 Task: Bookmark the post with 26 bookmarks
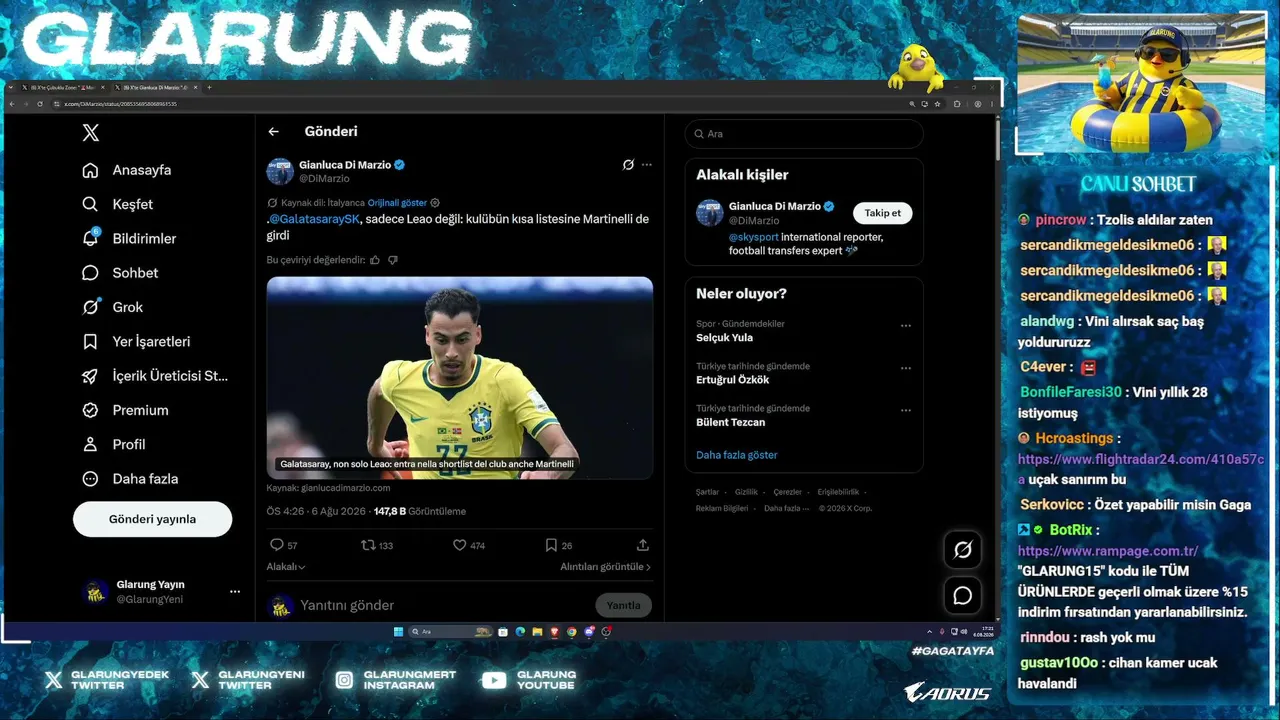pyautogui.click(x=558, y=545)
